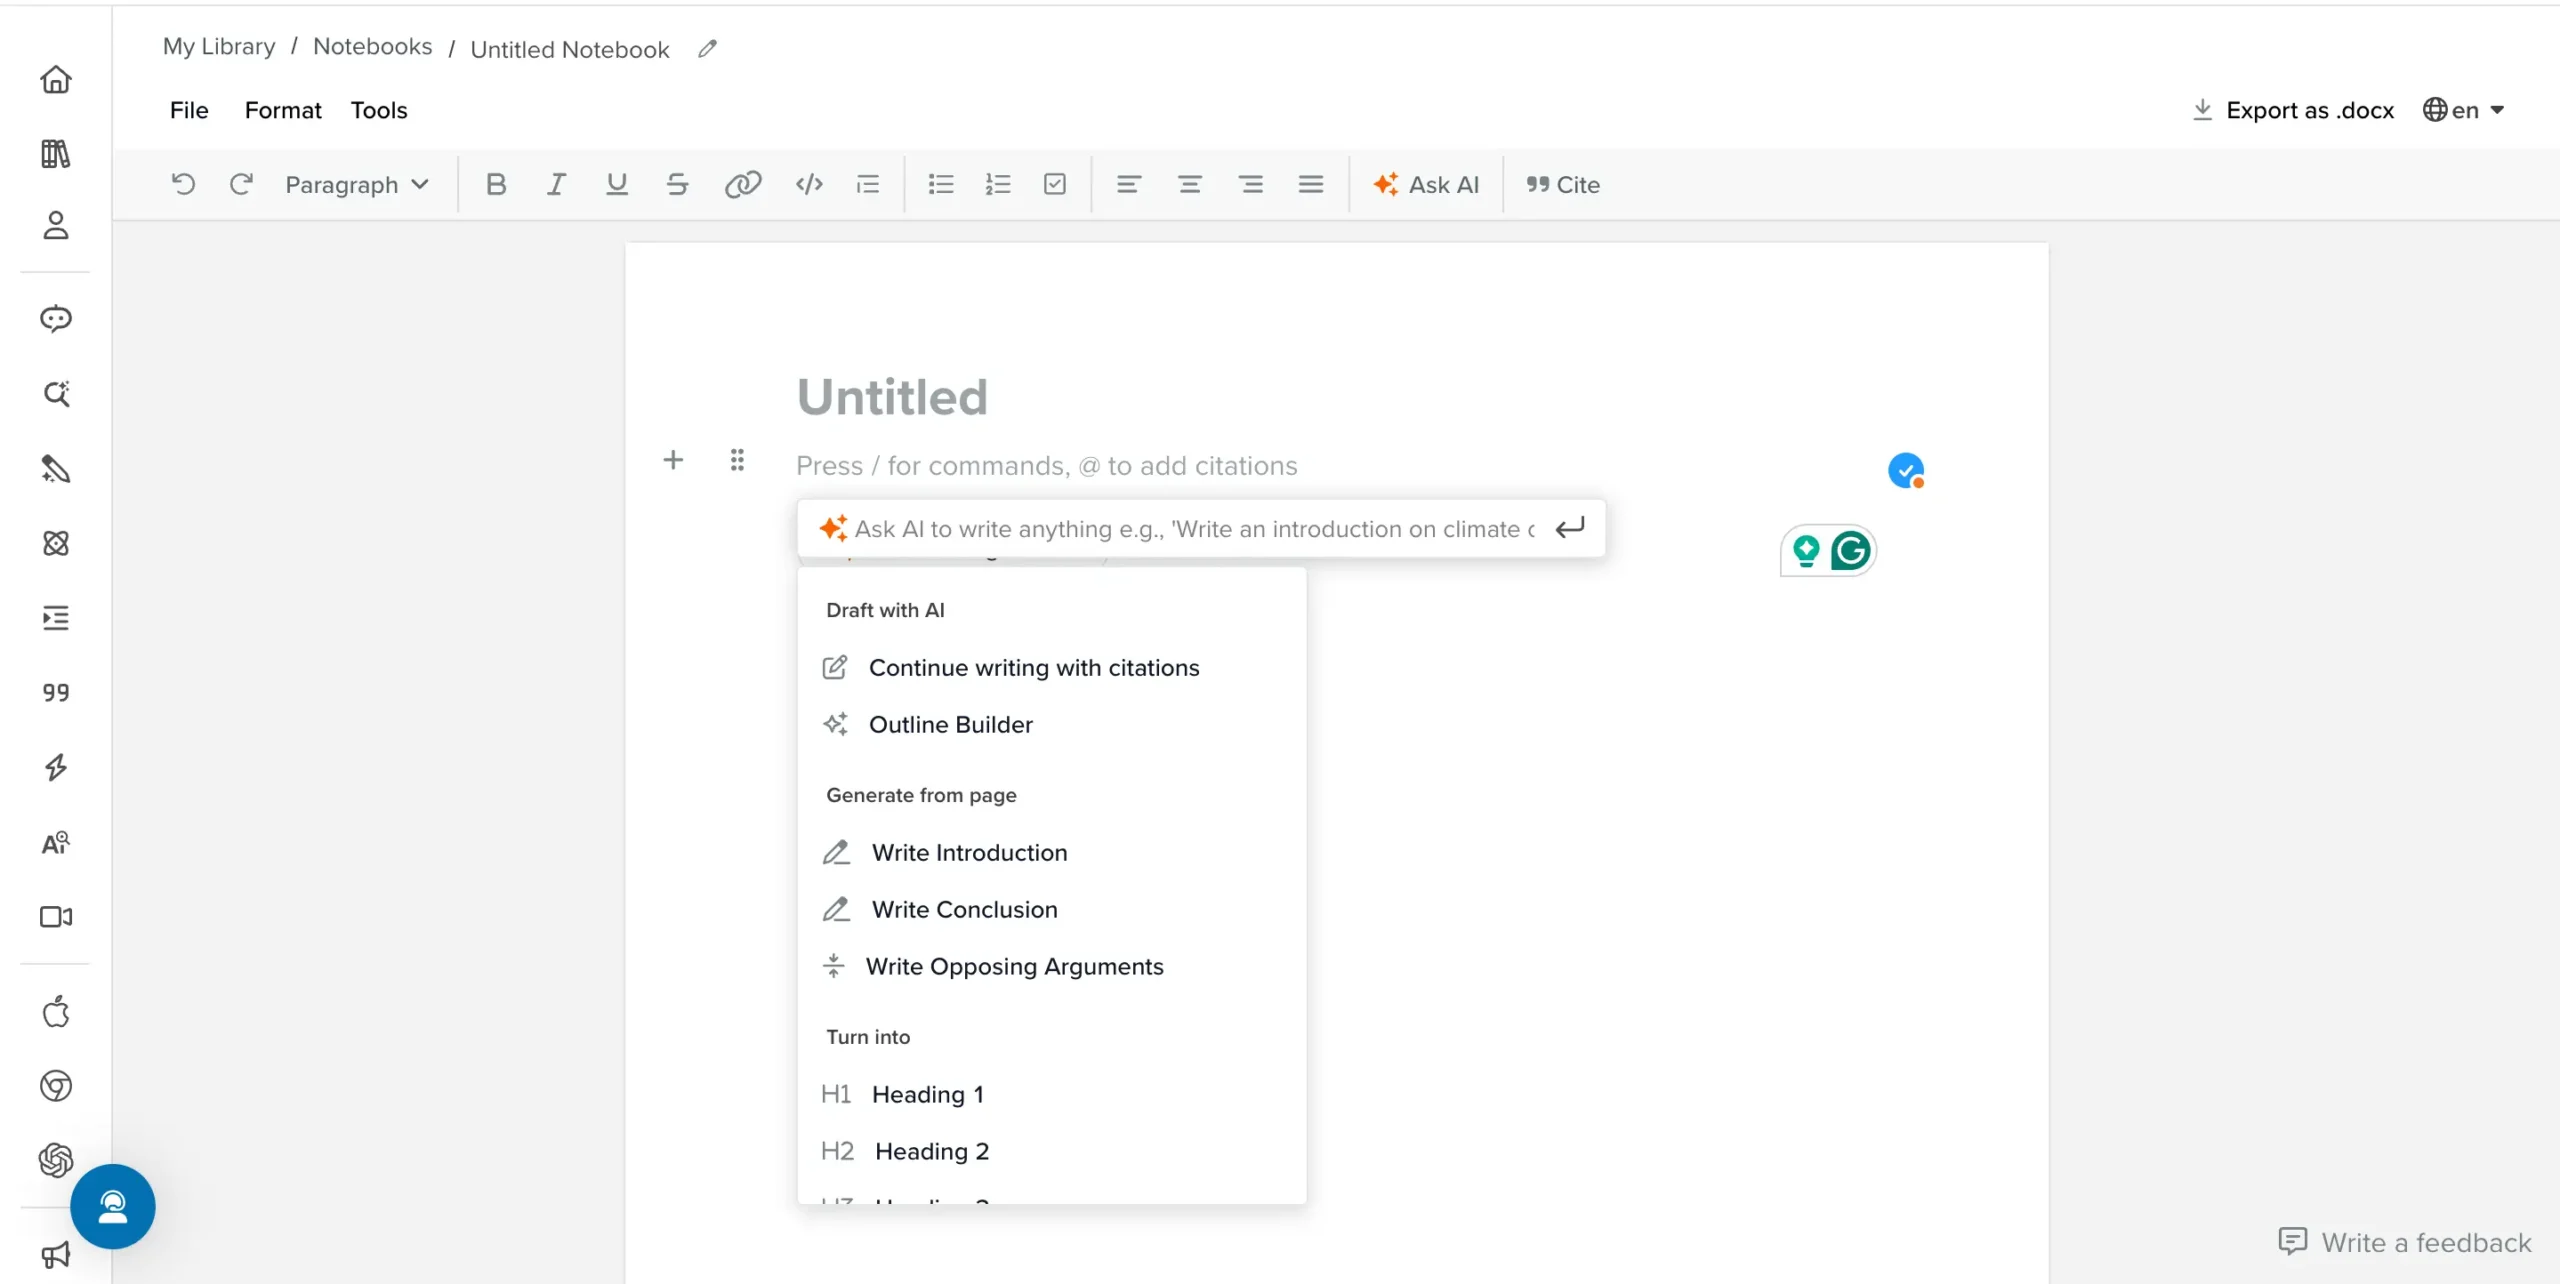The image size is (2560, 1284).
Task: Click the Untitled title field
Action: click(x=892, y=397)
